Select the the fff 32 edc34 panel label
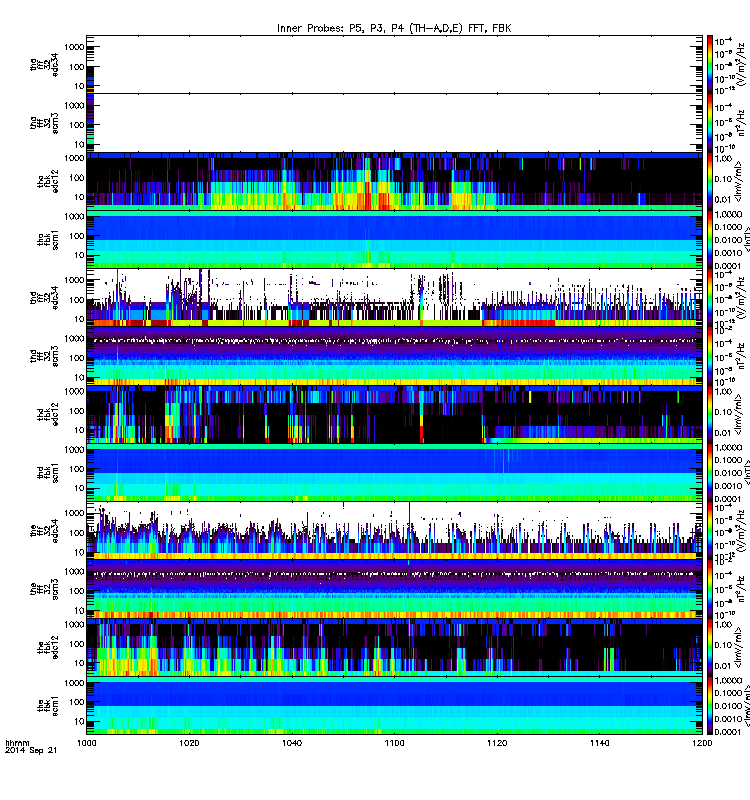Screen dimensions: 750x800 pyautogui.click(x=44, y=531)
